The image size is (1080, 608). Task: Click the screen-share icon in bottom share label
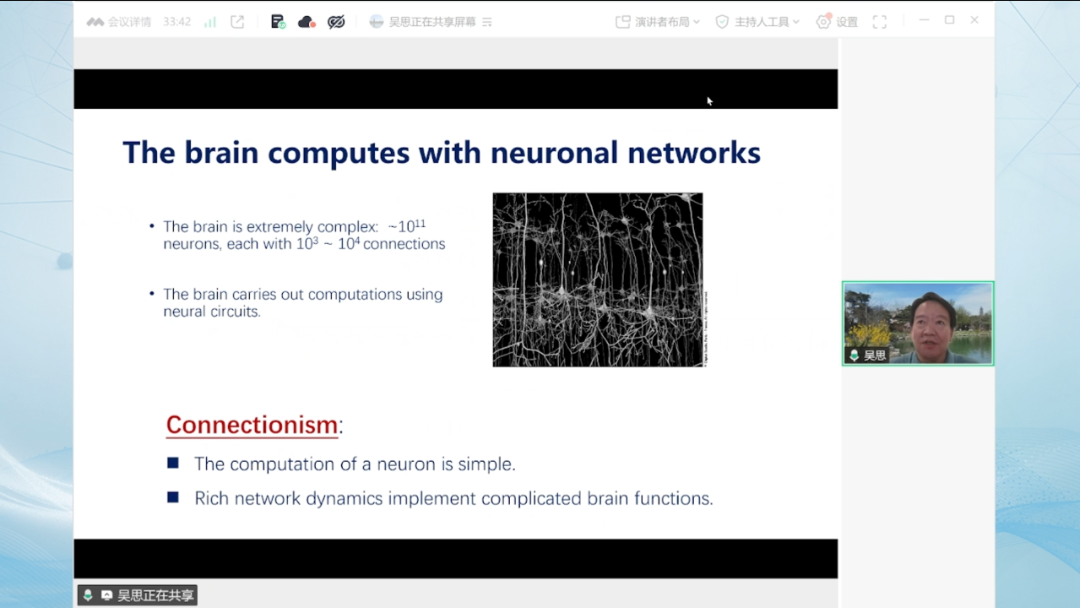pos(107,595)
